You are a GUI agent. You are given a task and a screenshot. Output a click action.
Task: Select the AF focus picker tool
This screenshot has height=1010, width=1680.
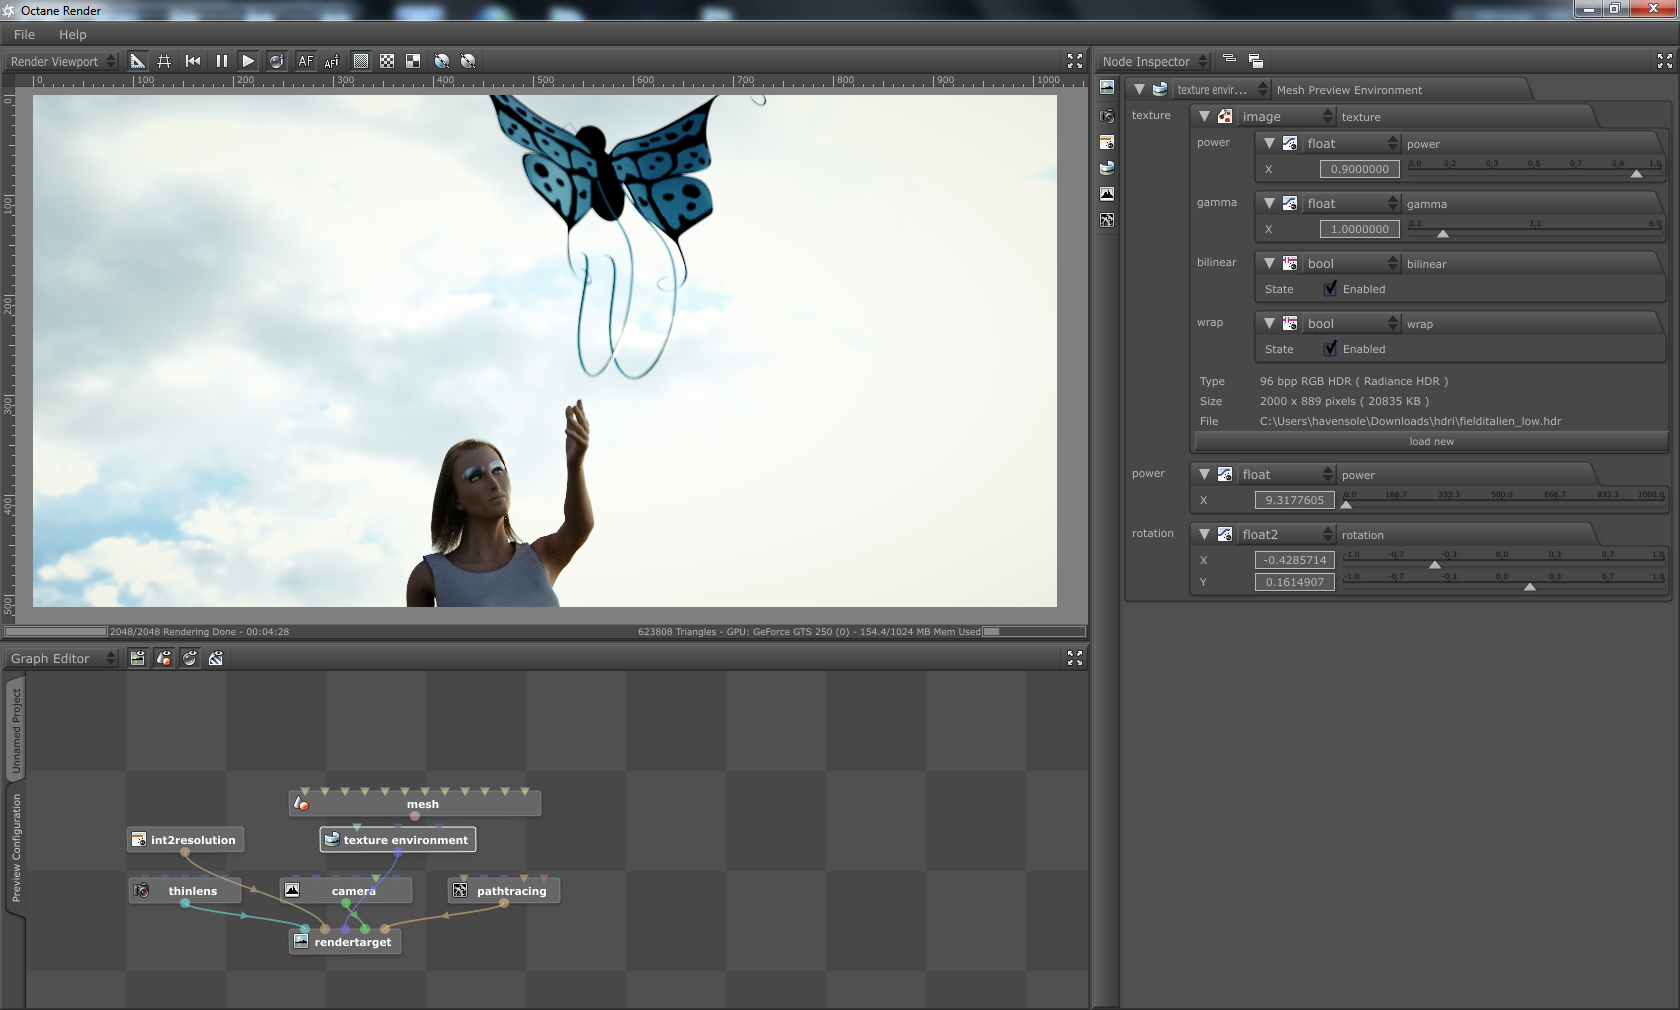(x=332, y=61)
